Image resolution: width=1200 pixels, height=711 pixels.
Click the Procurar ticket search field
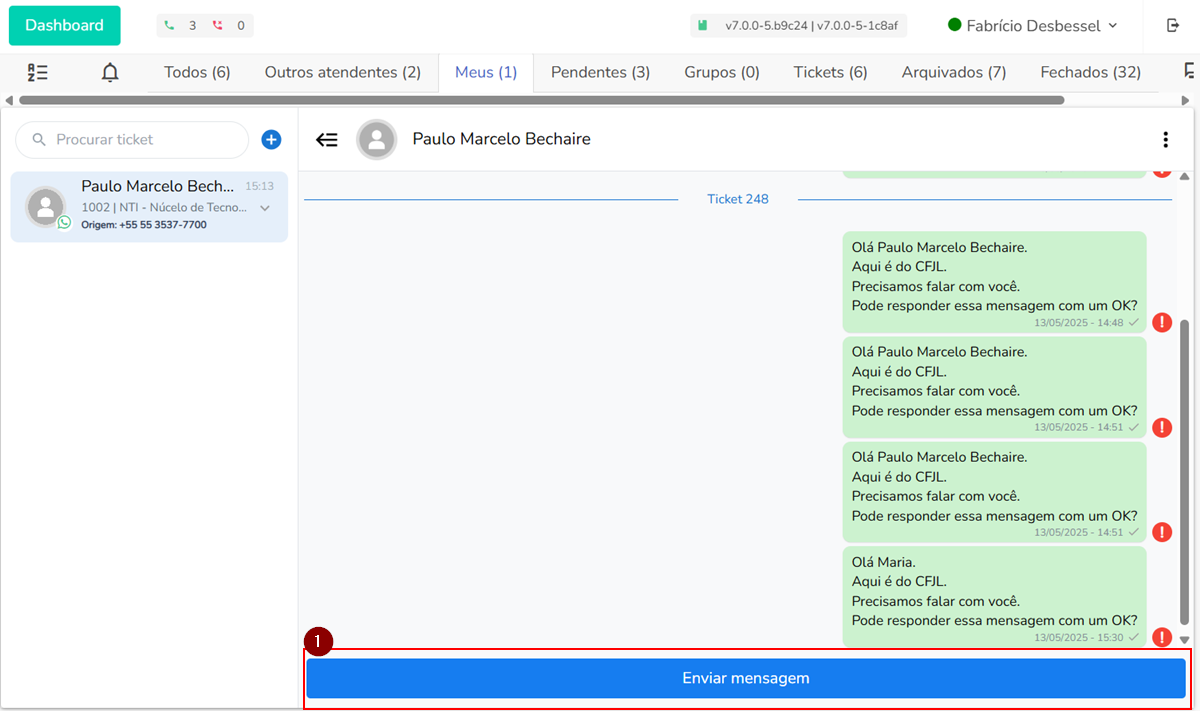point(140,140)
